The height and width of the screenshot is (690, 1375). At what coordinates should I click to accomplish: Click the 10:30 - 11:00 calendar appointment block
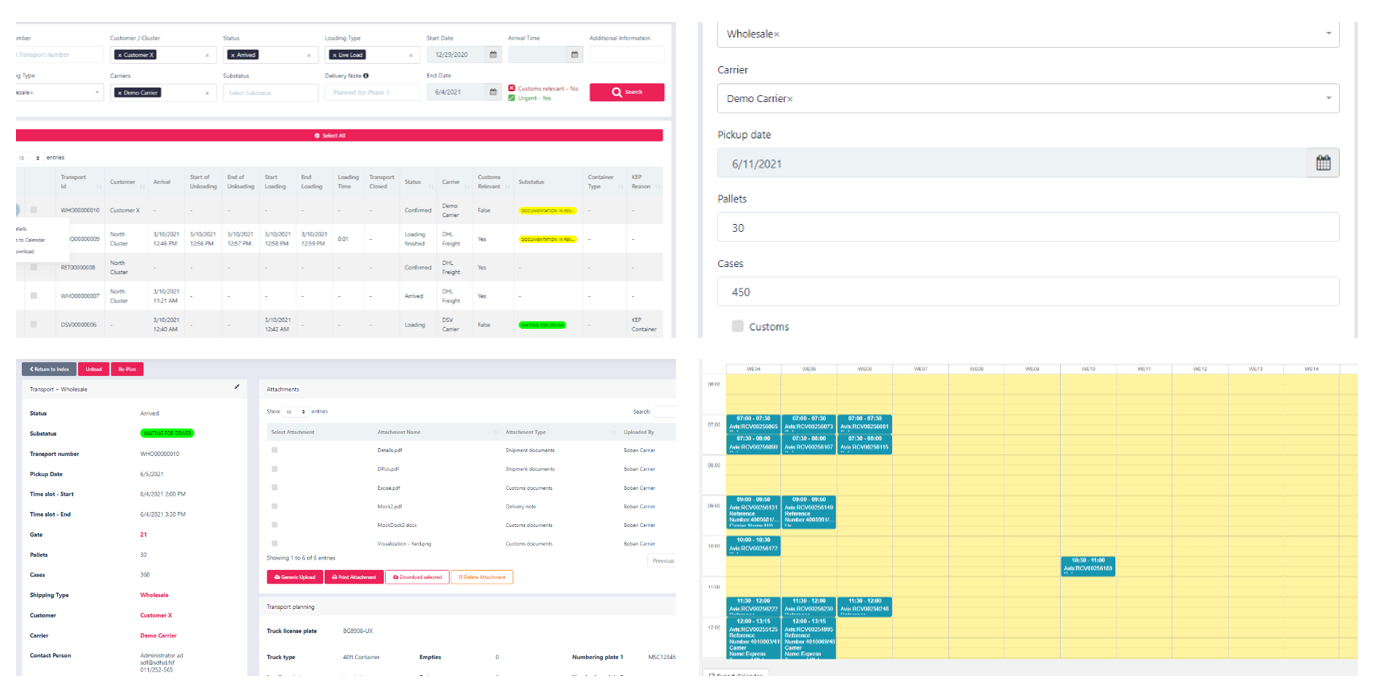click(x=1087, y=566)
